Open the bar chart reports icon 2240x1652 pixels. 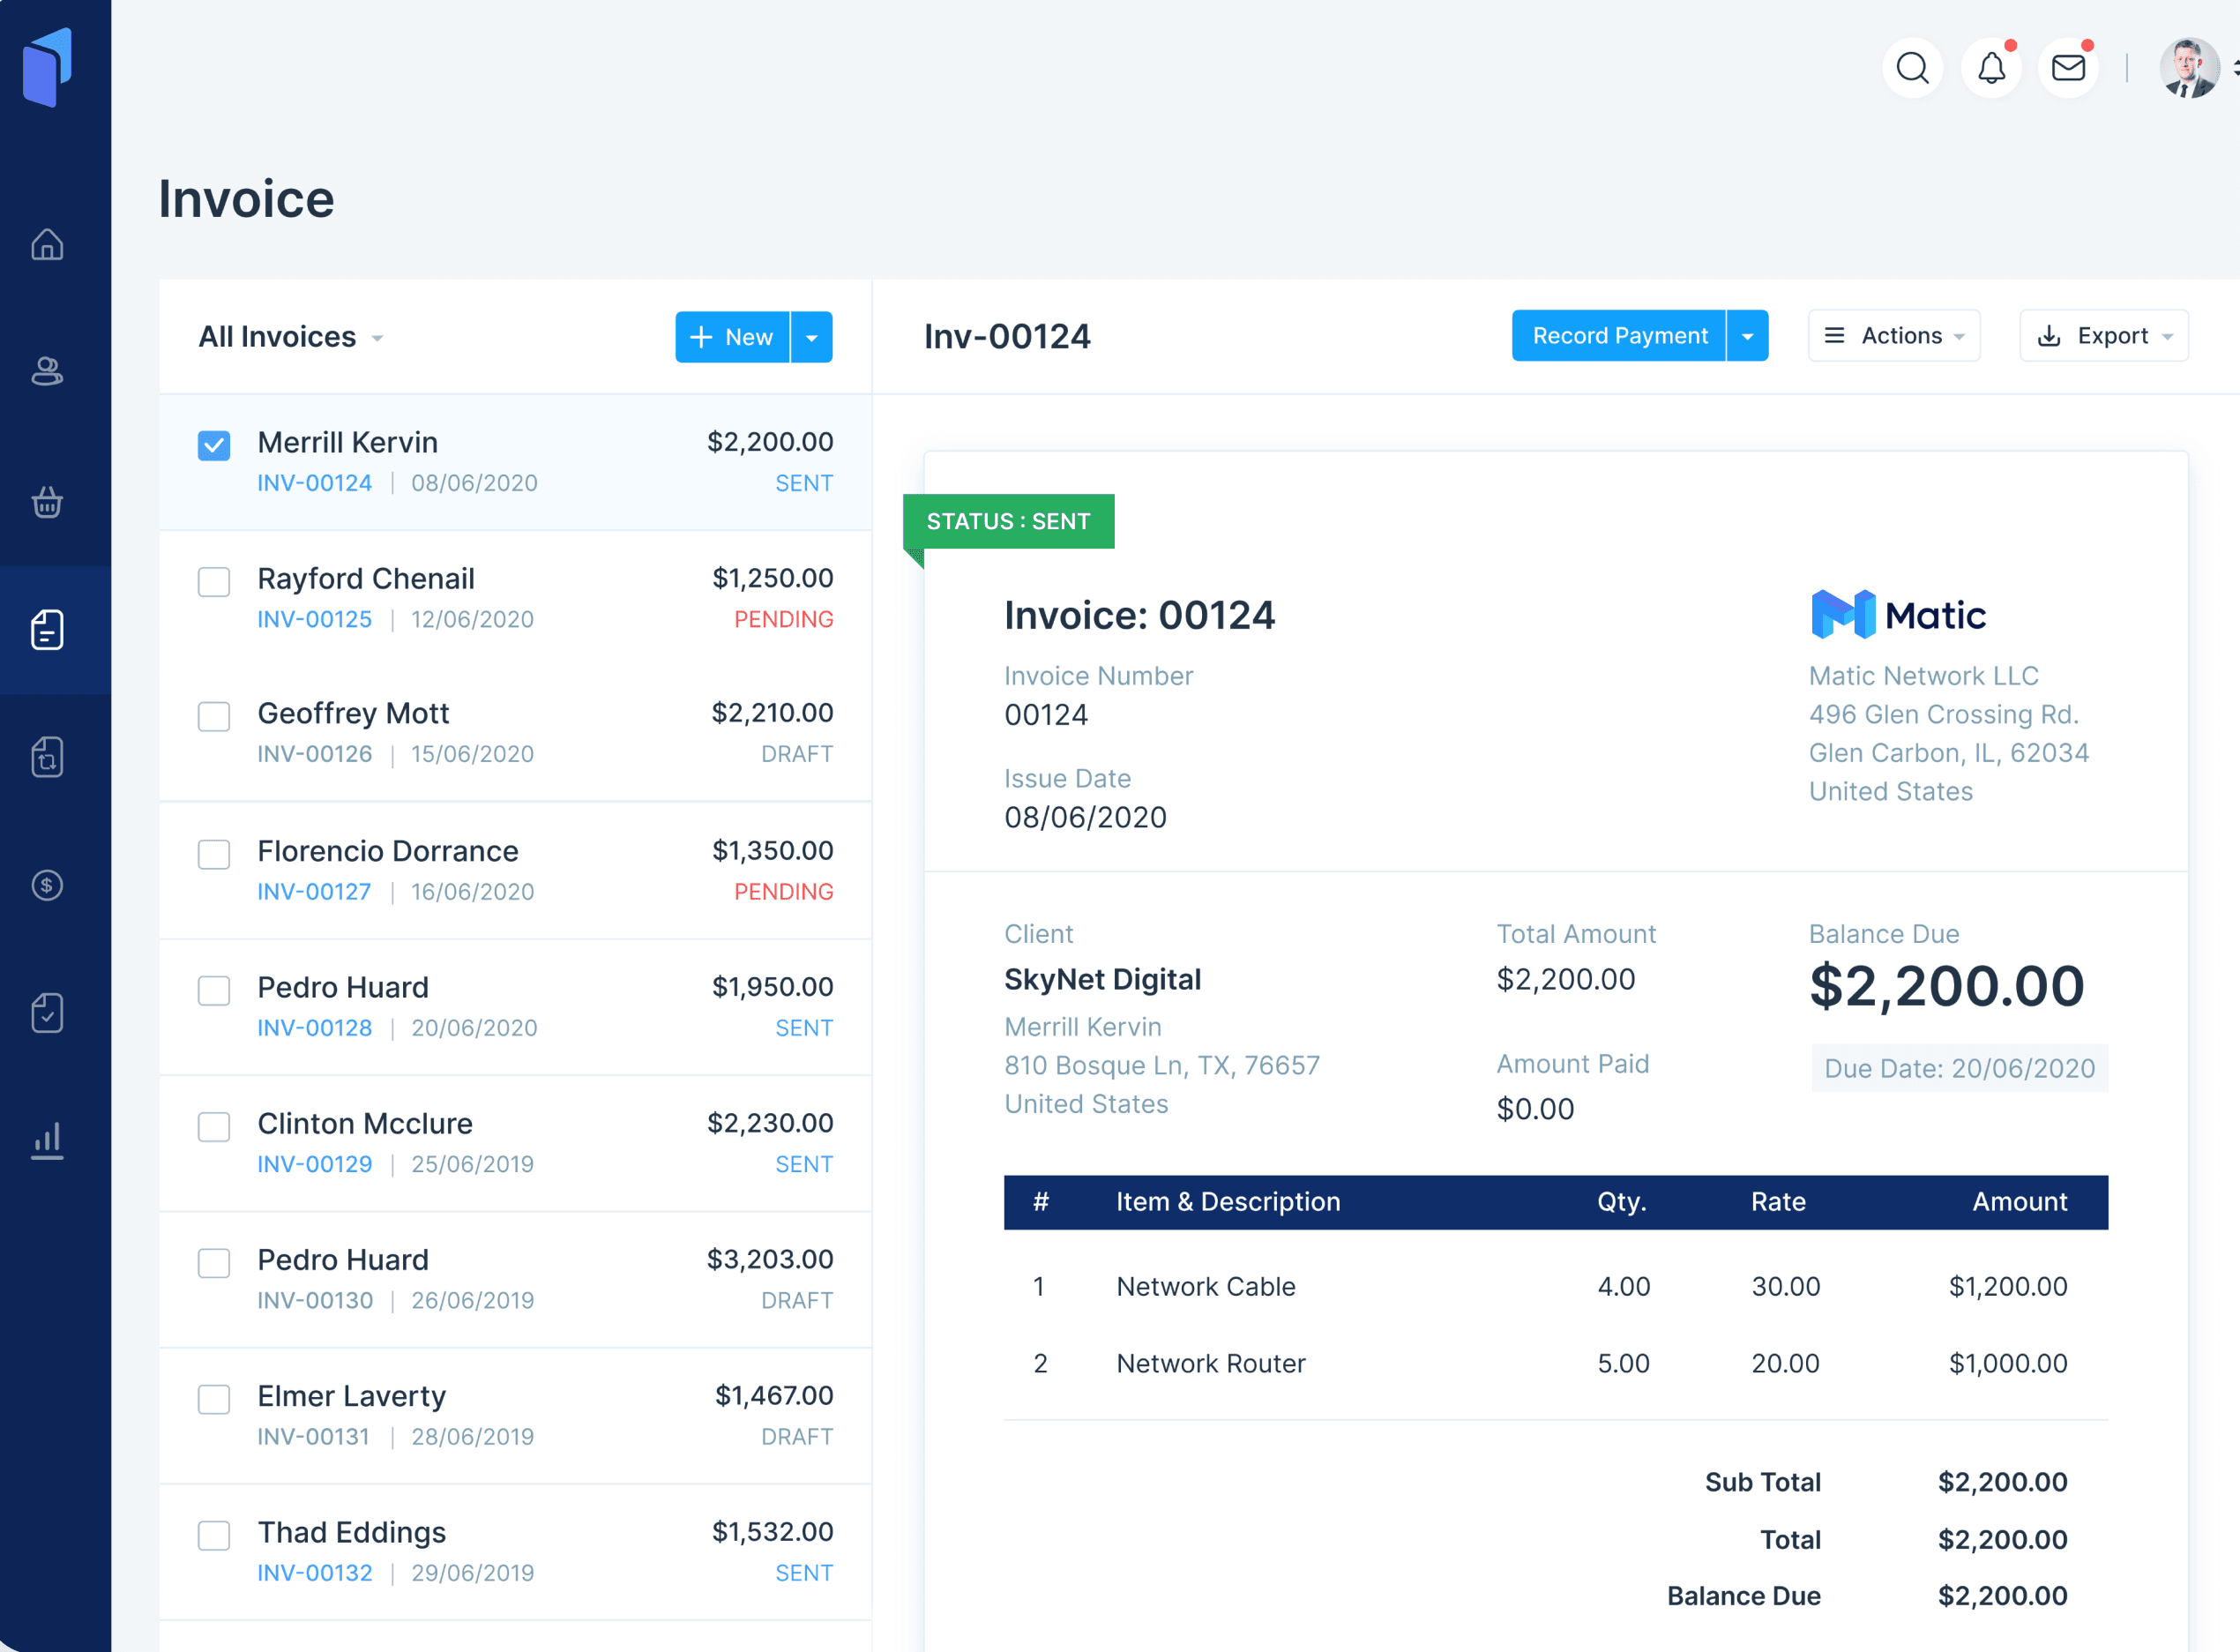tap(47, 1140)
